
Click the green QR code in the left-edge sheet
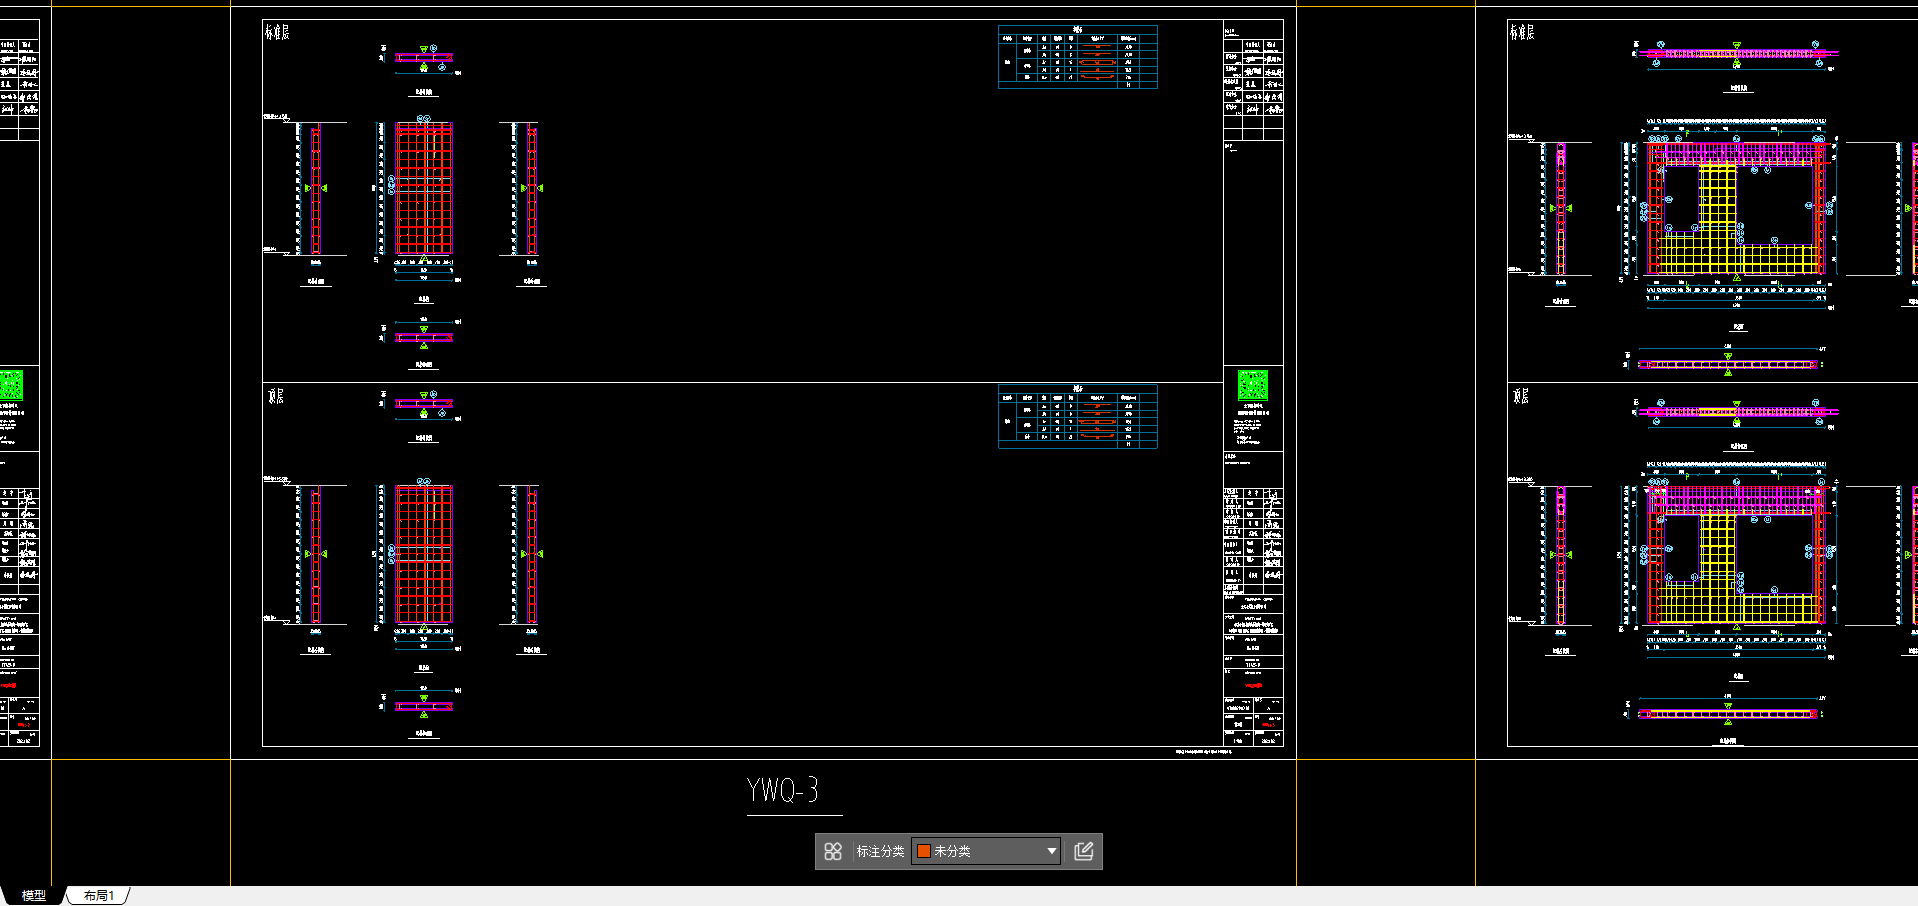point(11,385)
